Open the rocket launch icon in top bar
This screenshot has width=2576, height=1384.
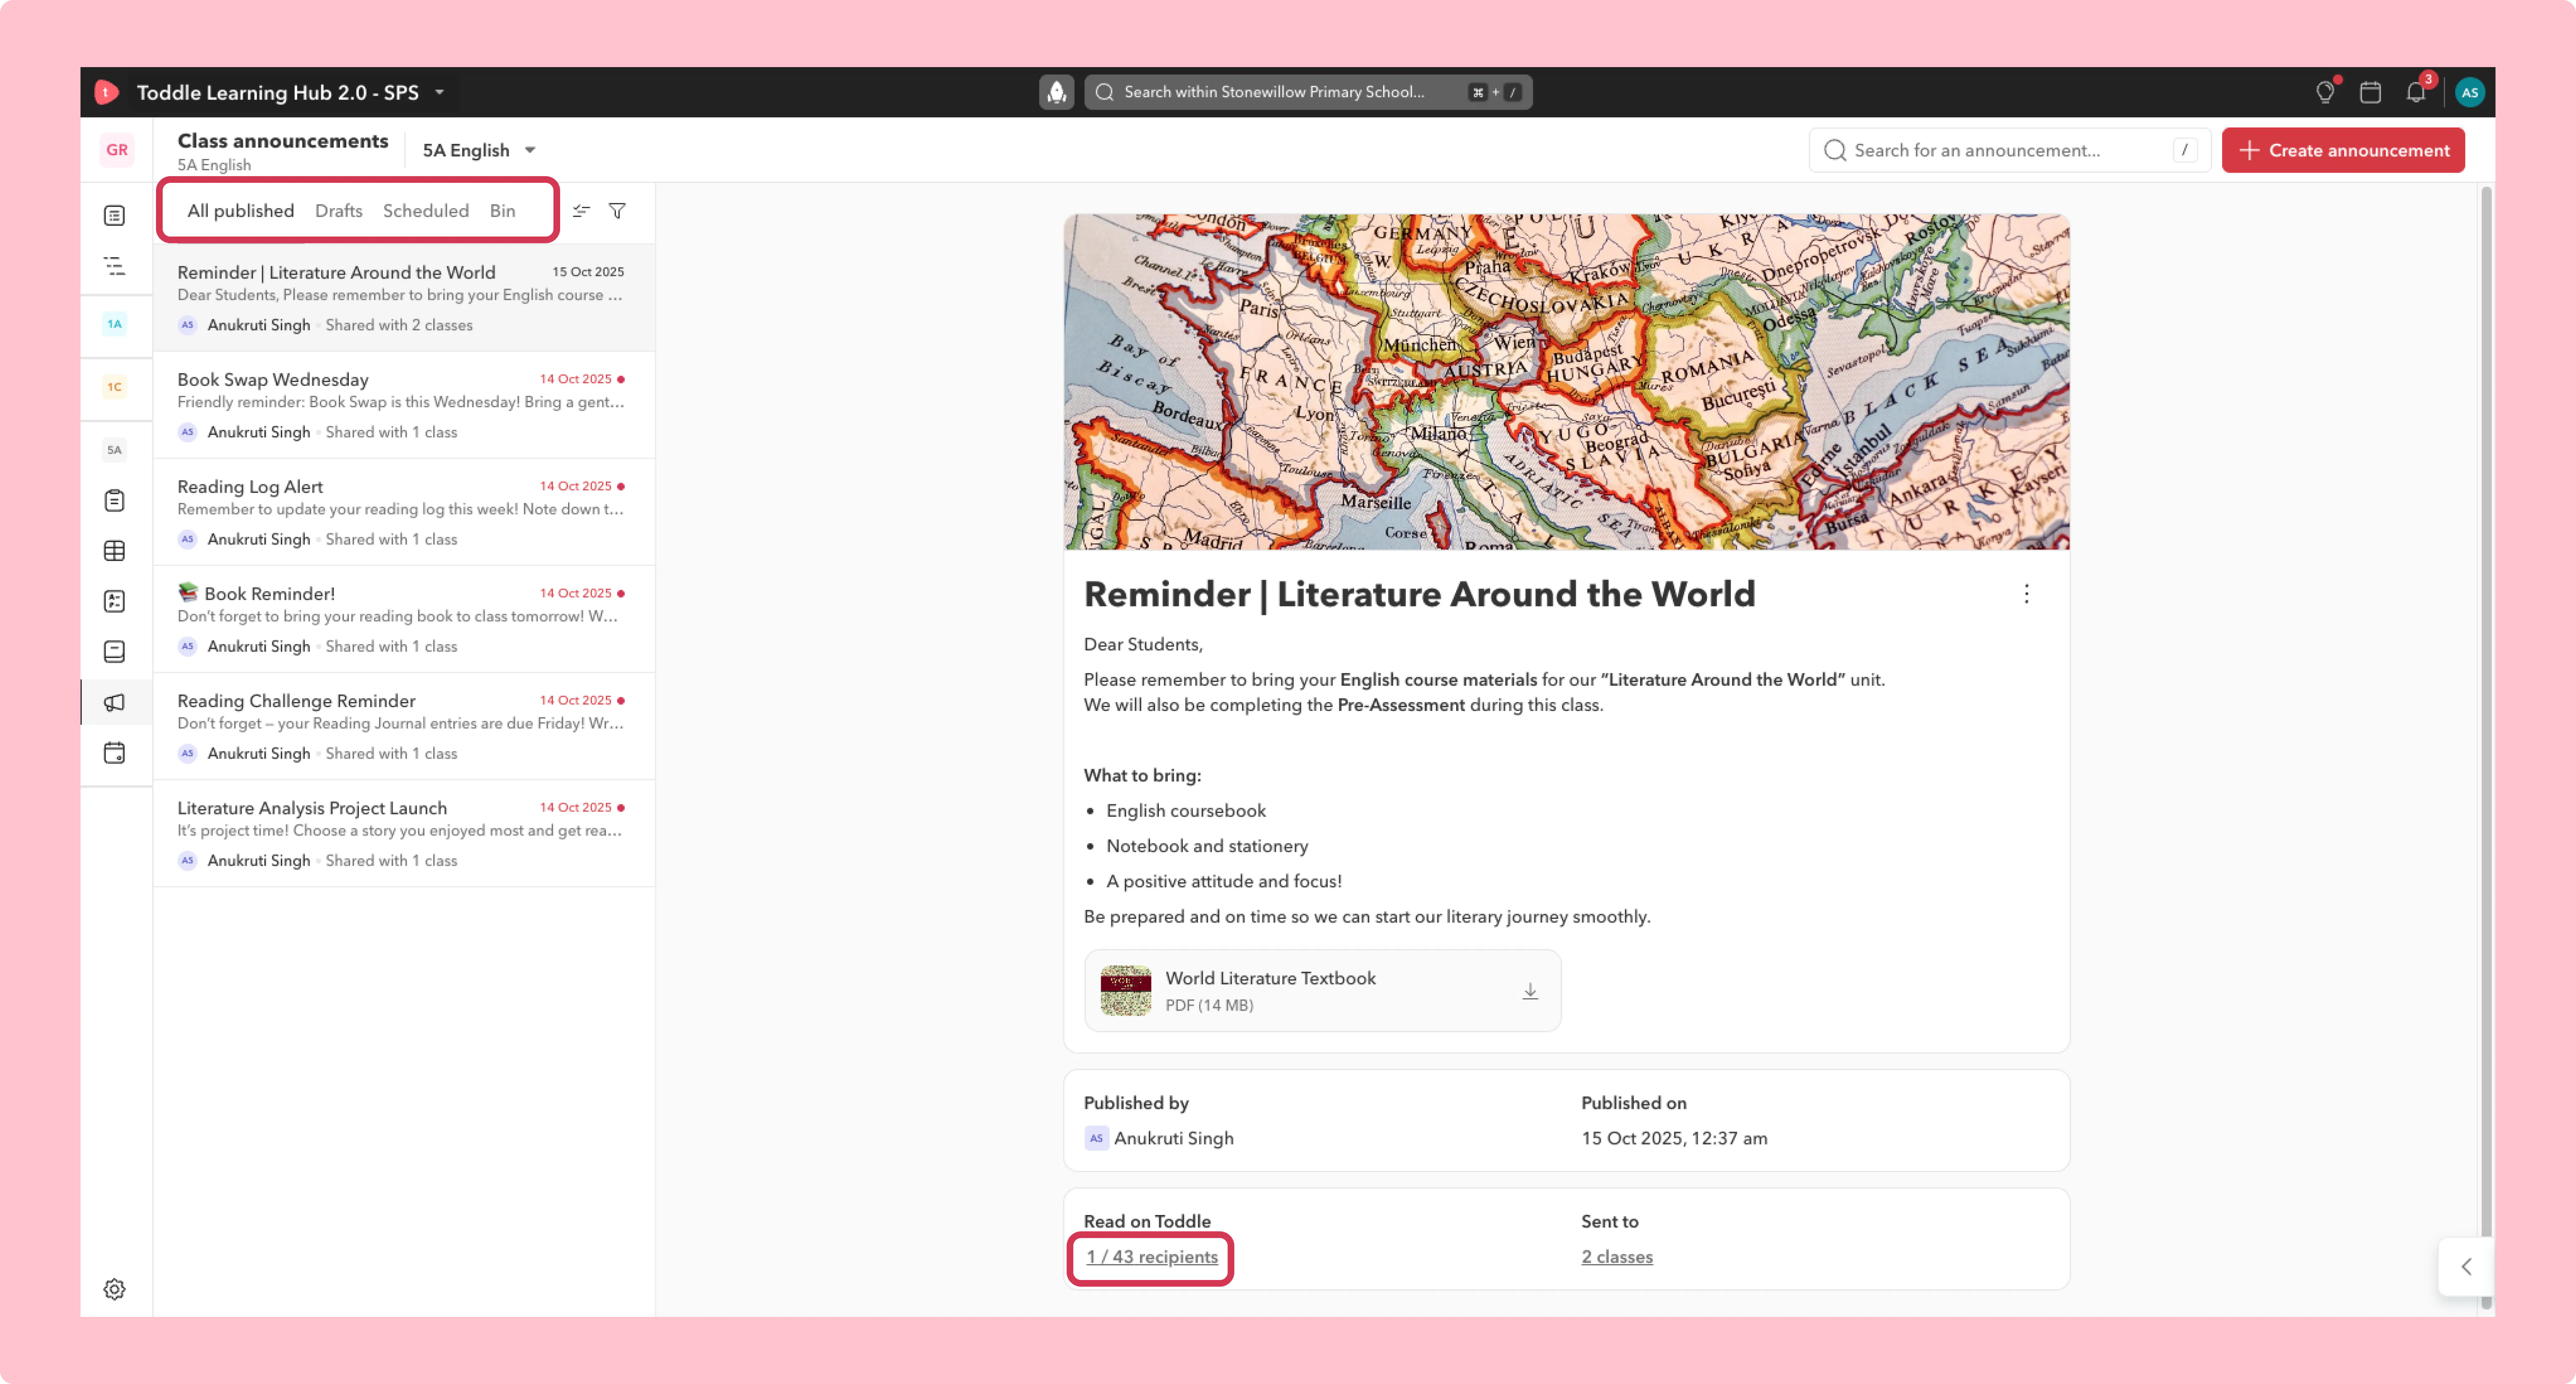click(1056, 92)
